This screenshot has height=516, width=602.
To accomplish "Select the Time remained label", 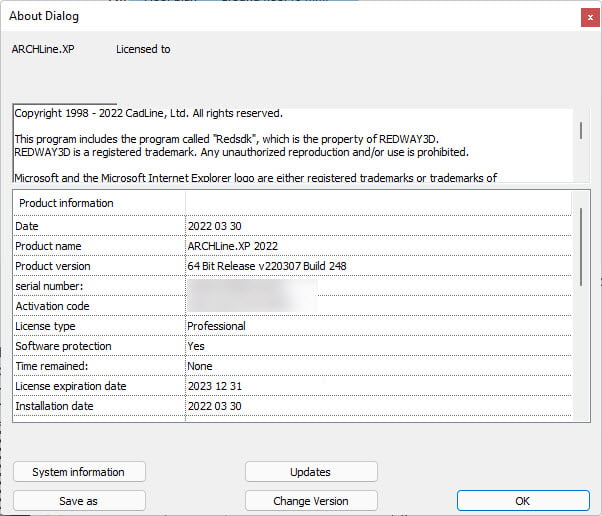I will 52,366.
